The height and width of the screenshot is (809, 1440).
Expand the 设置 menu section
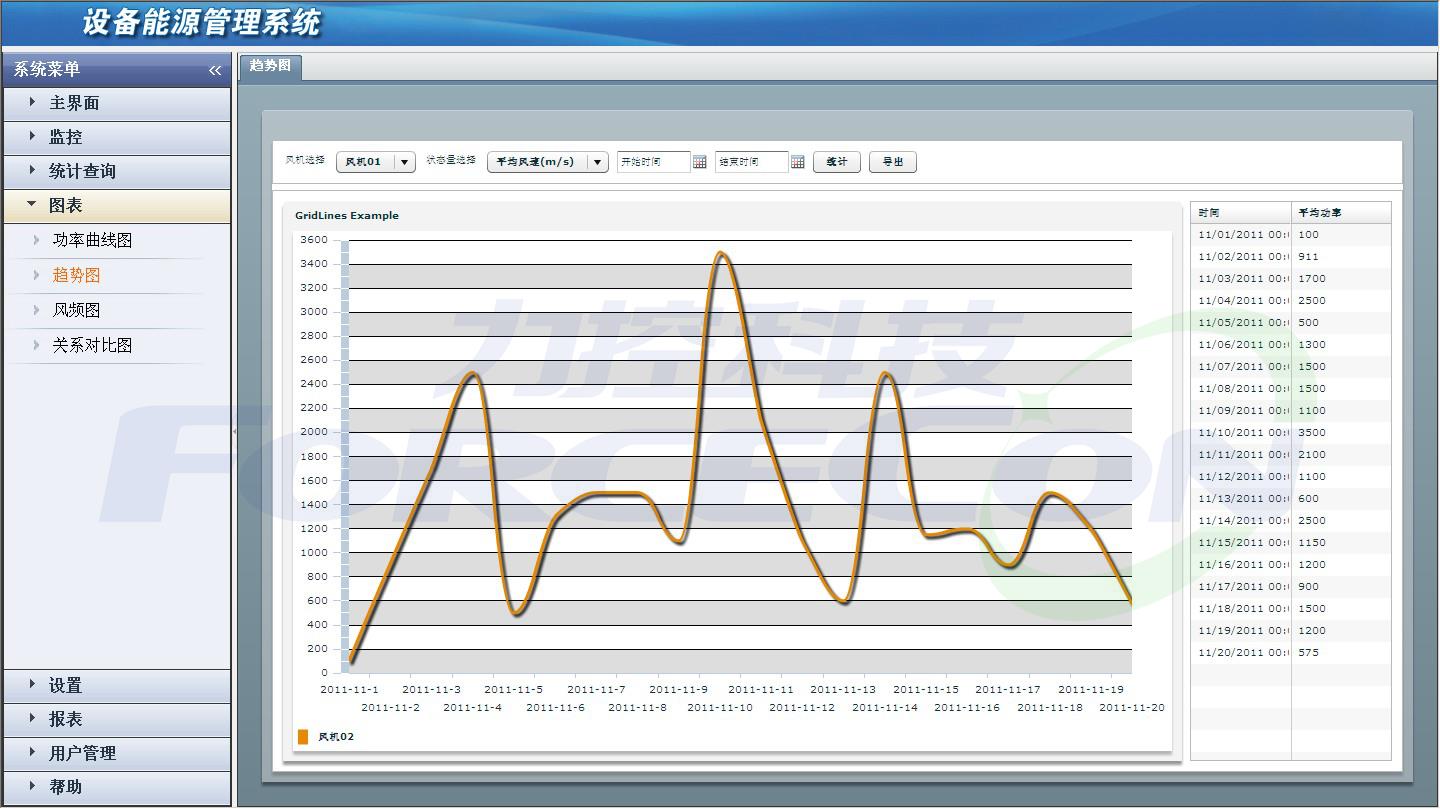coord(117,686)
